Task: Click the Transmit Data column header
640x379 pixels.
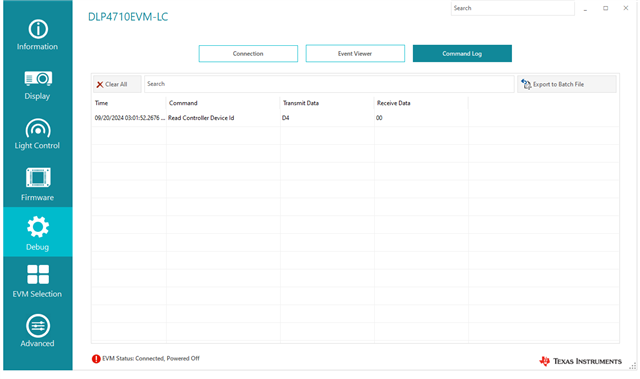Action: click(x=327, y=103)
